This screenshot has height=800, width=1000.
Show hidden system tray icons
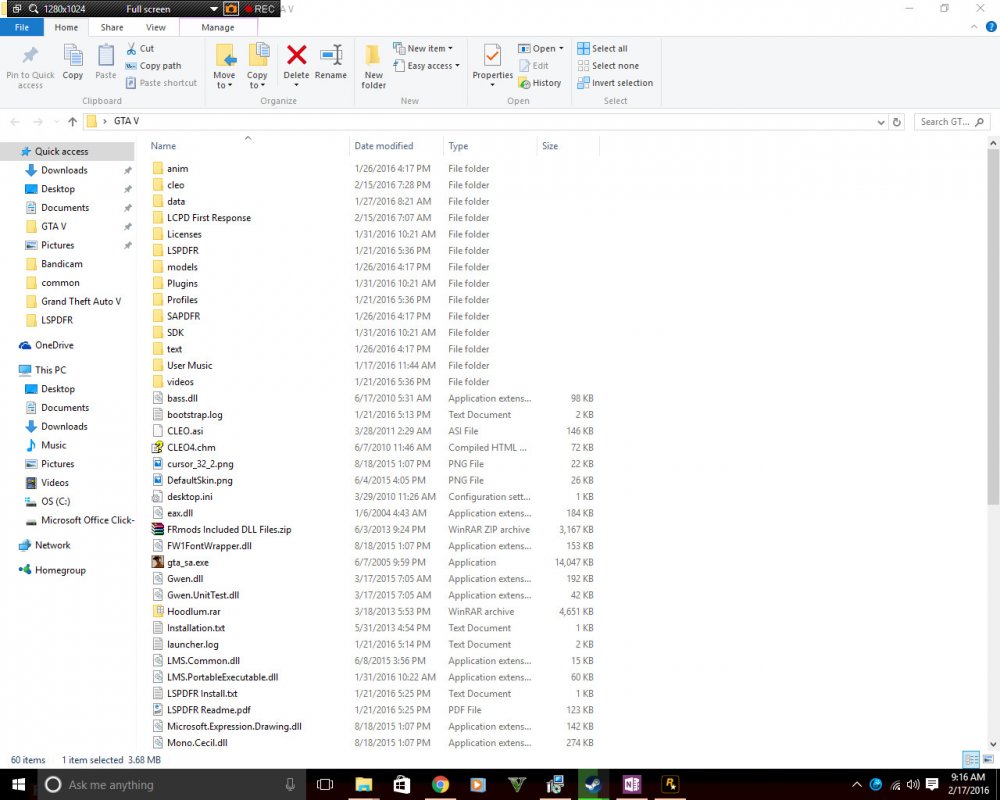[x=857, y=784]
